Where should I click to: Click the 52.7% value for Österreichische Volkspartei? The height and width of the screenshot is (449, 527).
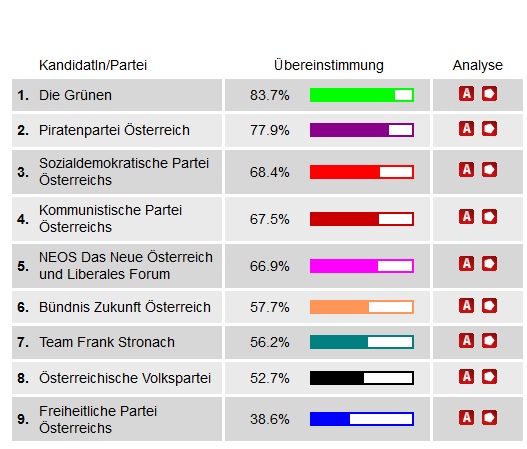270,378
